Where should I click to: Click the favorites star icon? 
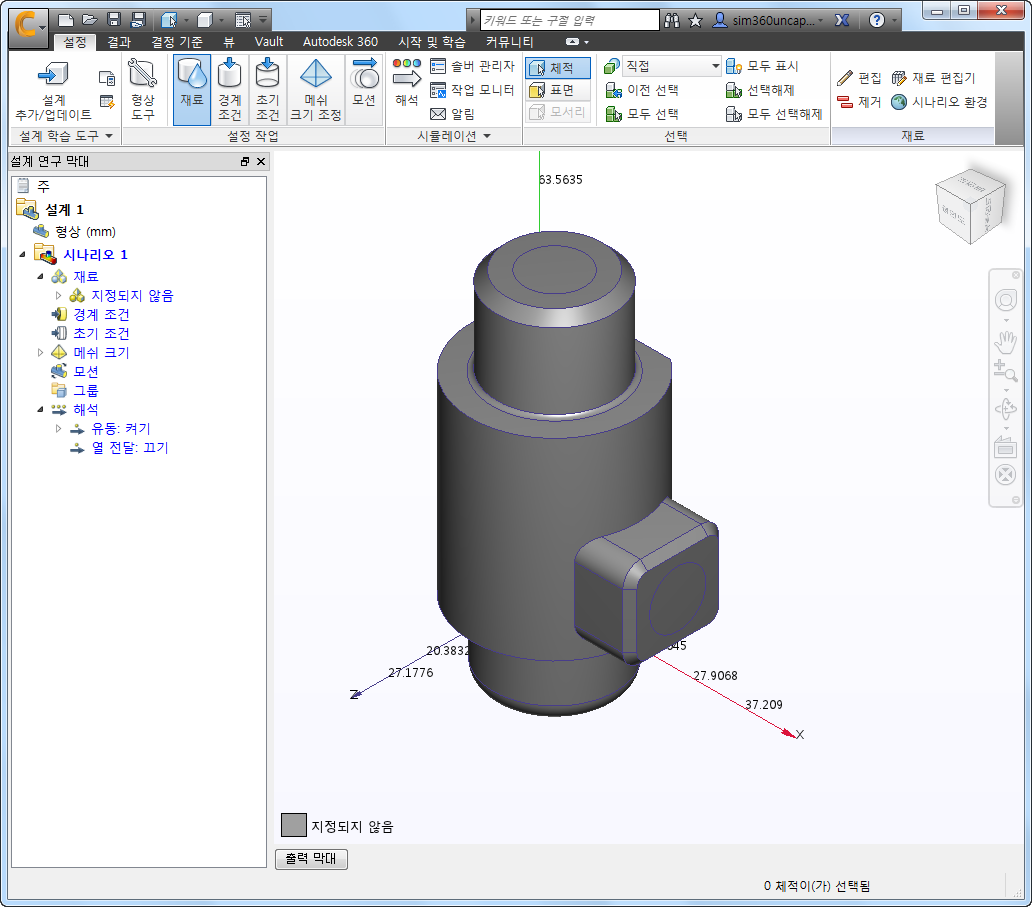pos(695,20)
